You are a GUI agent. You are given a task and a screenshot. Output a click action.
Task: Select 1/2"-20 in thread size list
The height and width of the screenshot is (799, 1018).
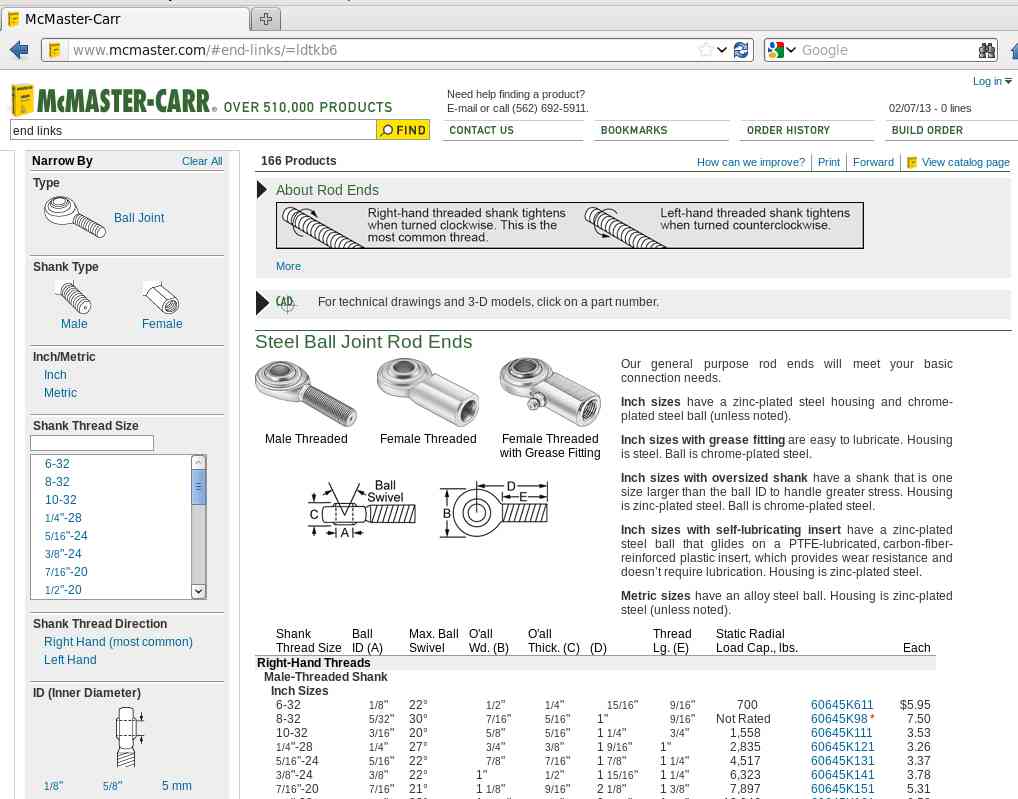63,590
